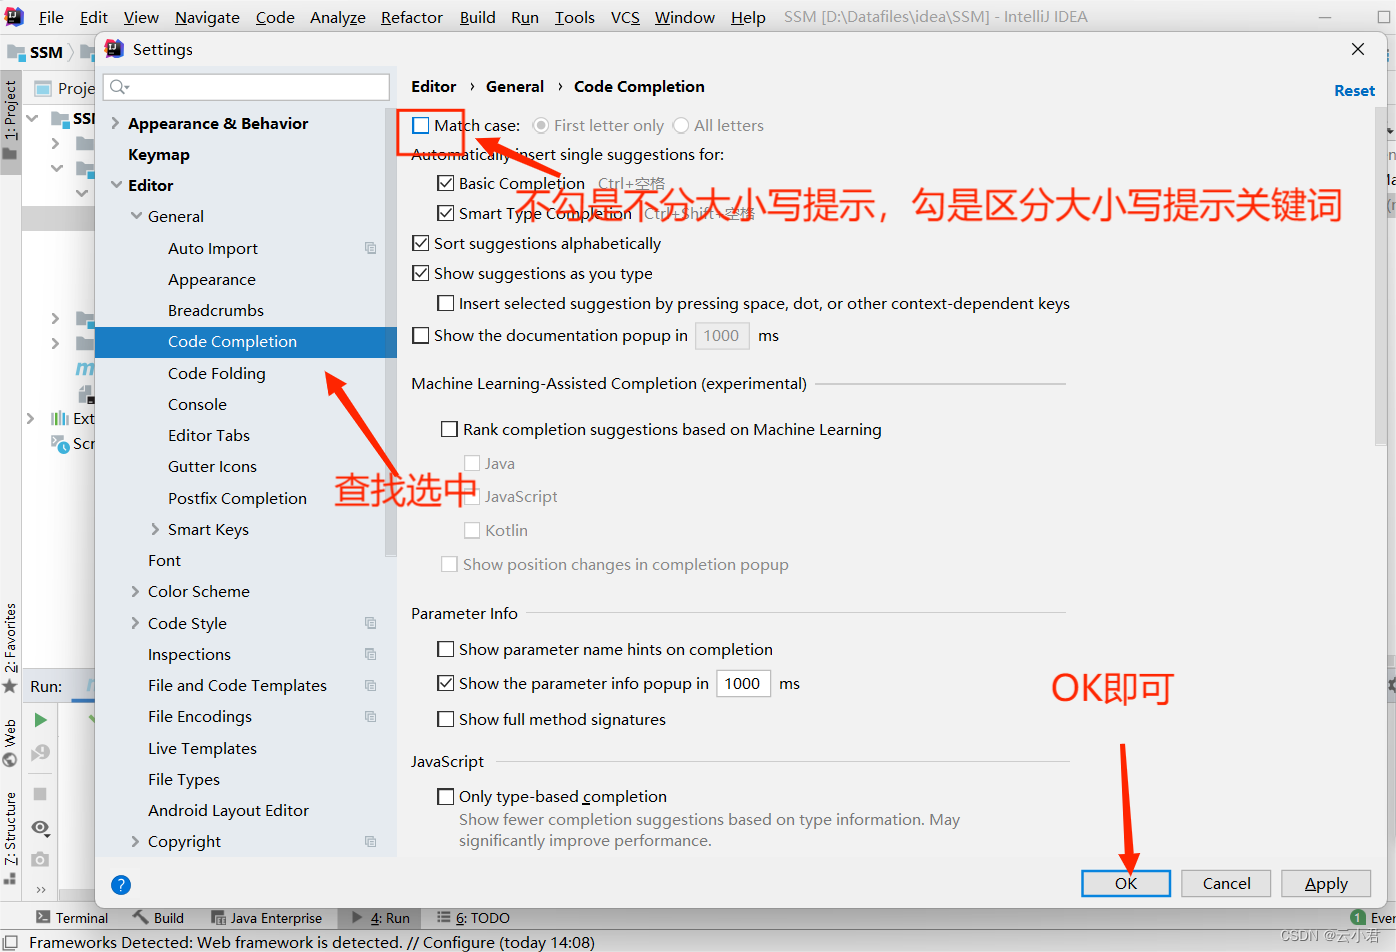This screenshot has height=952, width=1396.
Task: Enable Show the documentation popup checkbox
Action: (x=421, y=335)
